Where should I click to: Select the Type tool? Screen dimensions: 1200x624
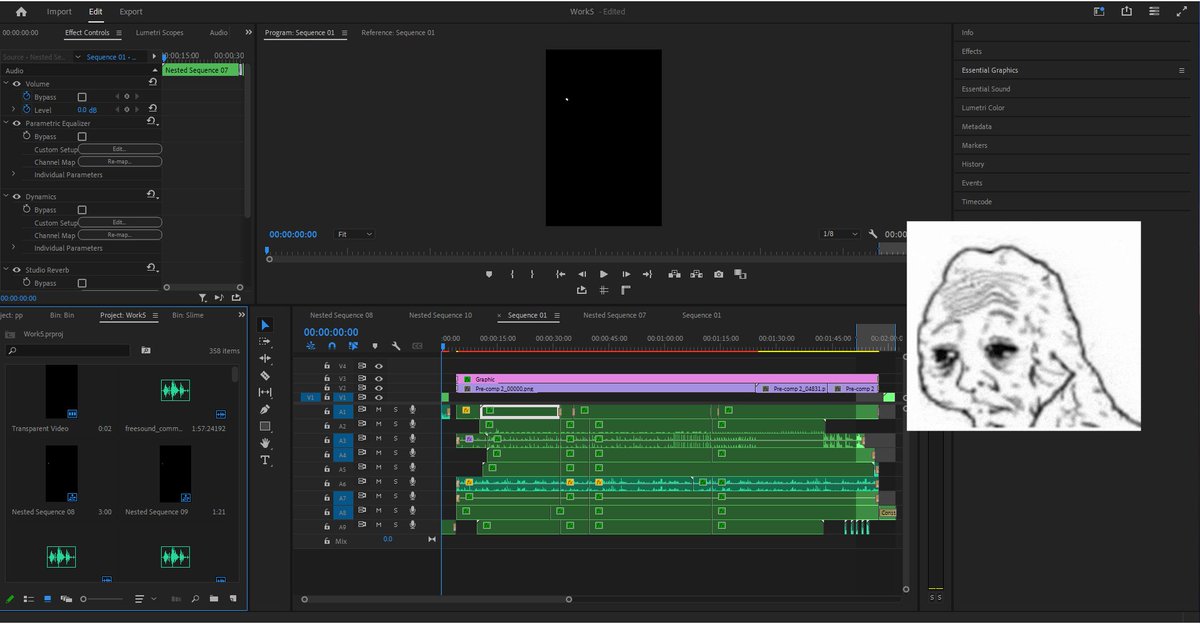(265, 460)
